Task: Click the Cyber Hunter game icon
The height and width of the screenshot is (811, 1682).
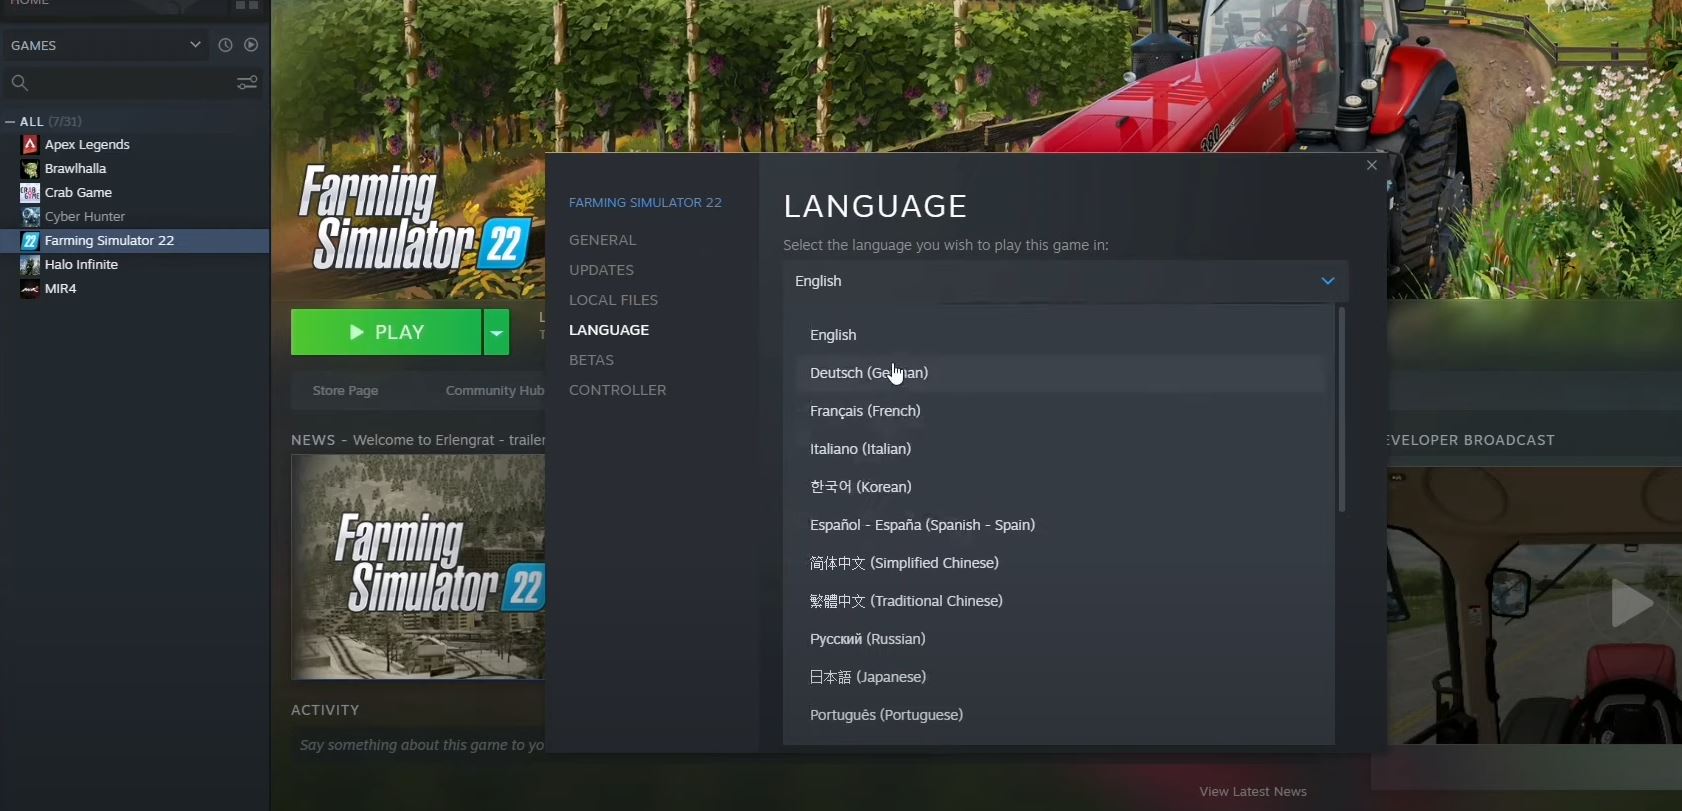Action: coord(30,216)
